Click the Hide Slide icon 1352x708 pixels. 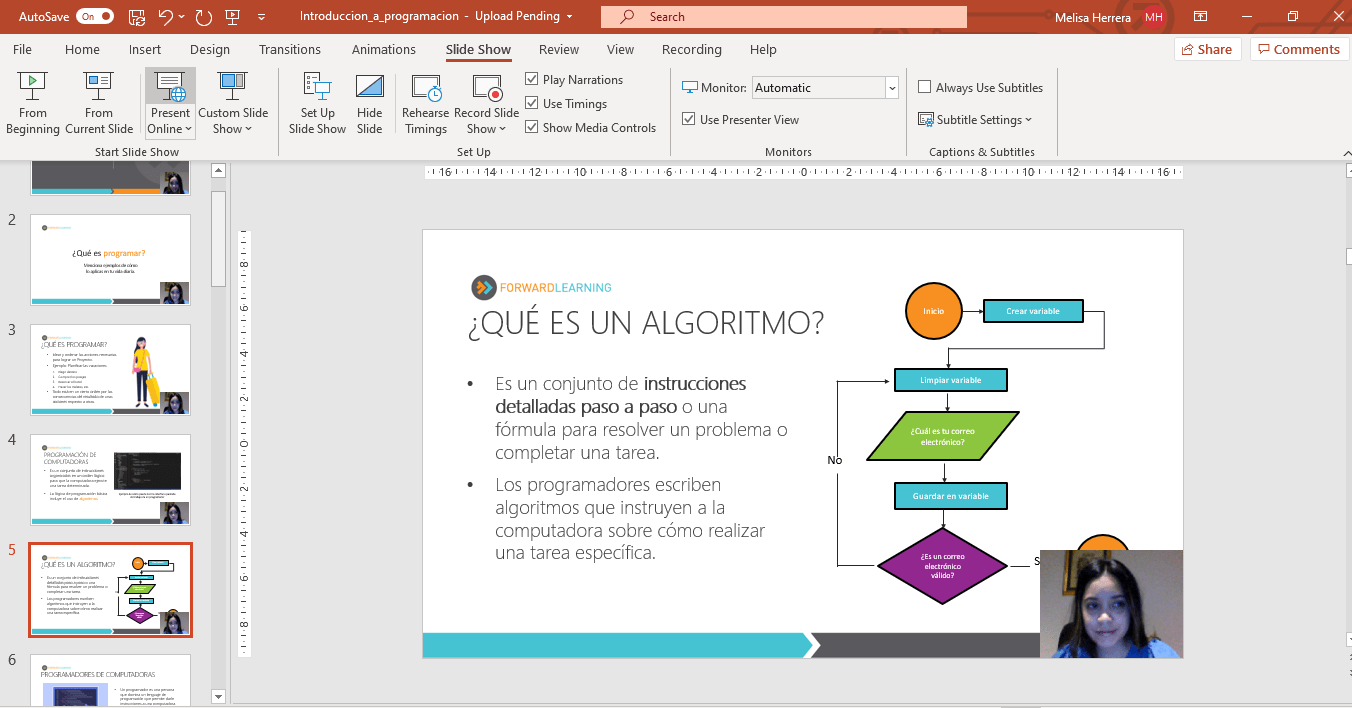370,87
